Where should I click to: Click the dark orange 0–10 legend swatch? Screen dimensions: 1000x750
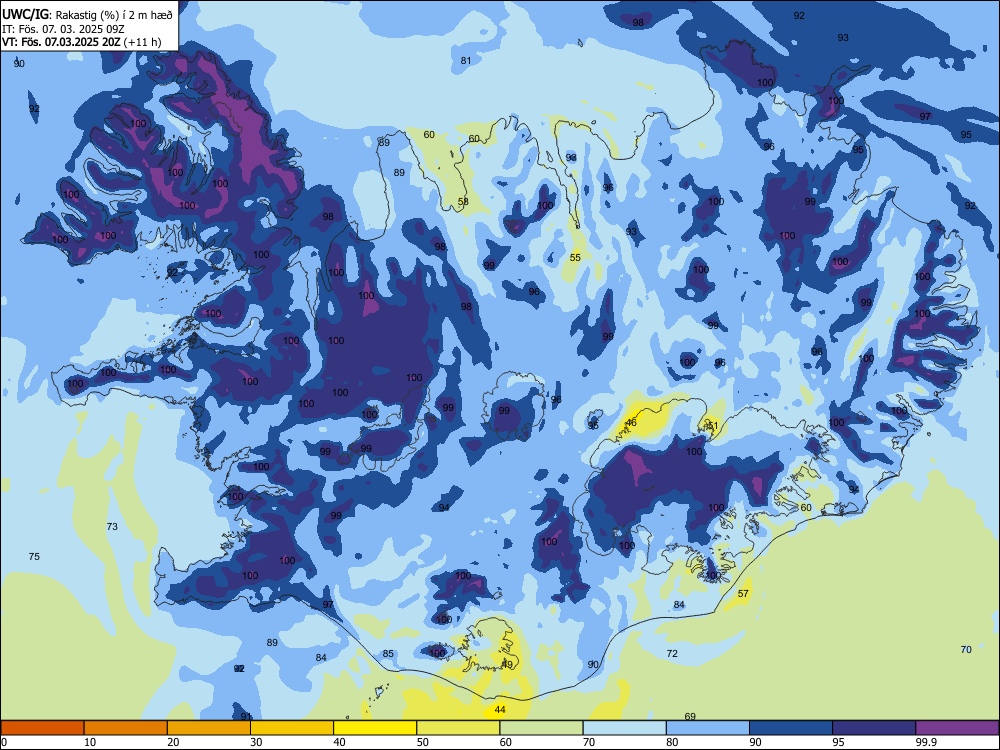[x=42, y=728]
